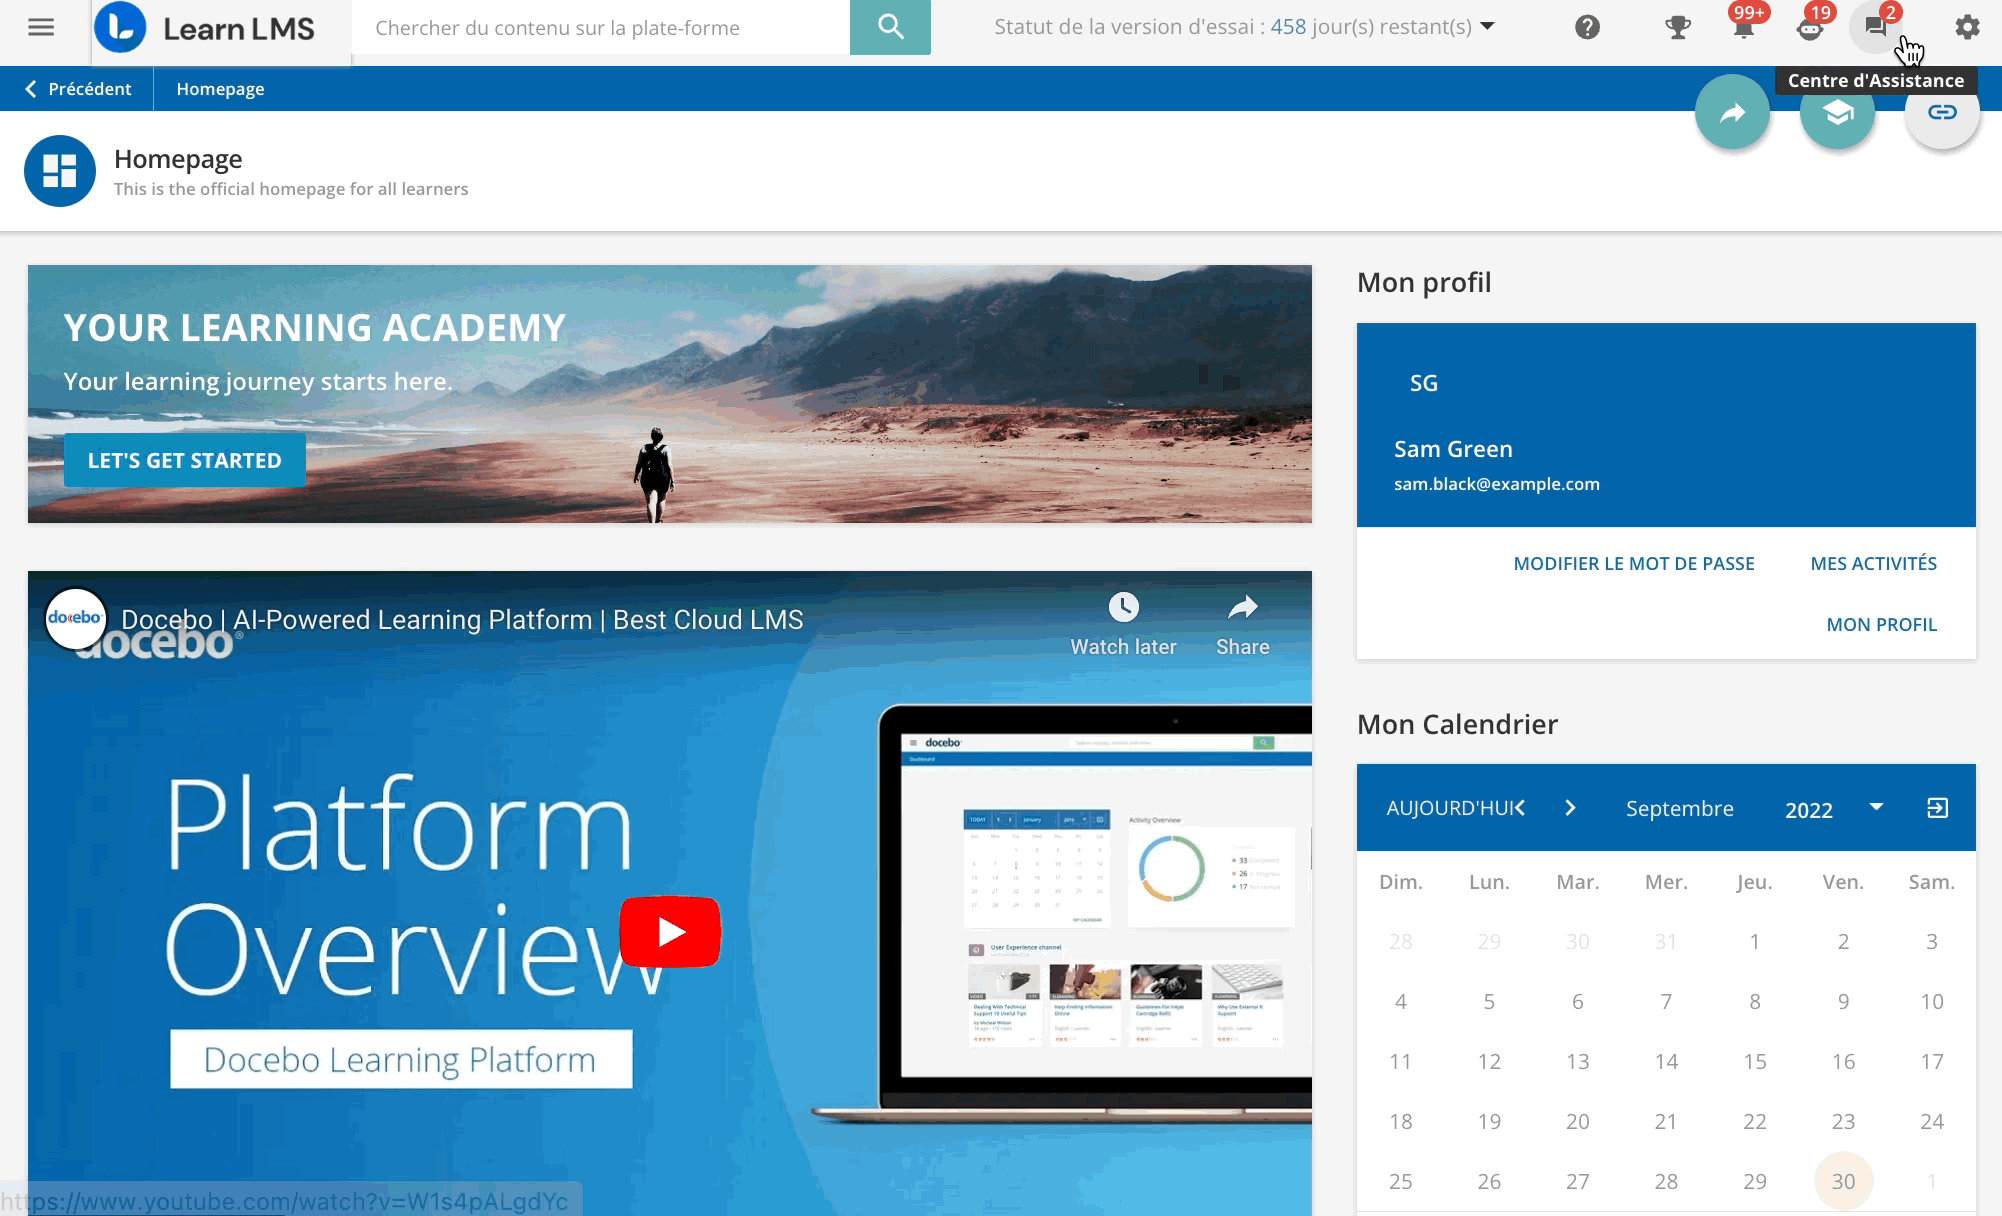Open the calendar year 2022 dropdown
This screenshot has width=2002, height=1216.
[x=1833, y=809]
